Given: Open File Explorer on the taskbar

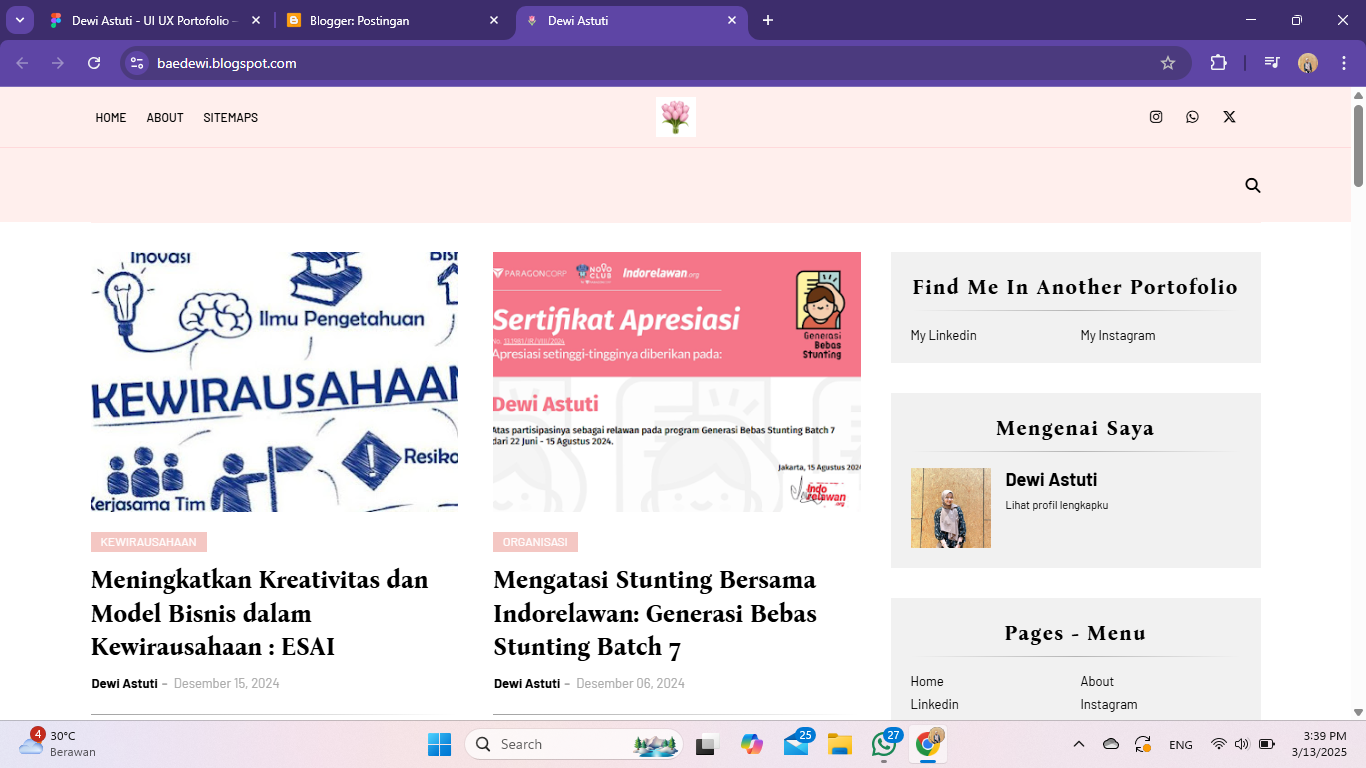Looking at the screenshot, I should [x=840, y=744].
